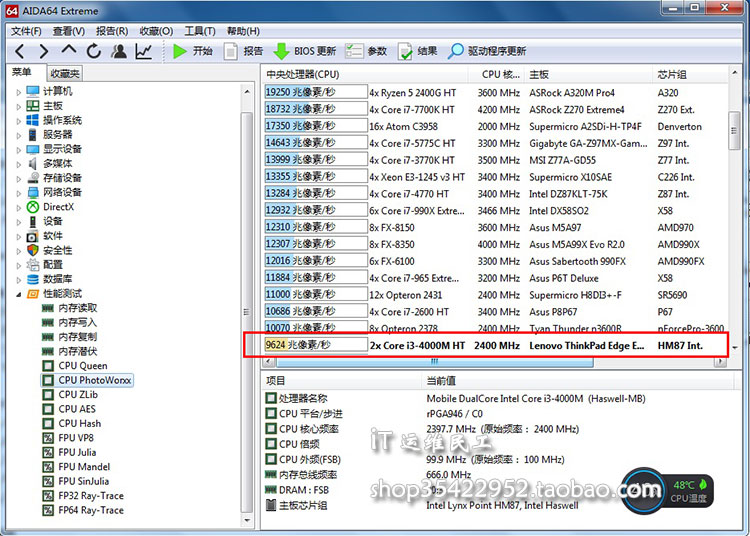This screenshot has height=536, width=750.
Task: Expand the 计算机 tree node
Action: point(19,92)
